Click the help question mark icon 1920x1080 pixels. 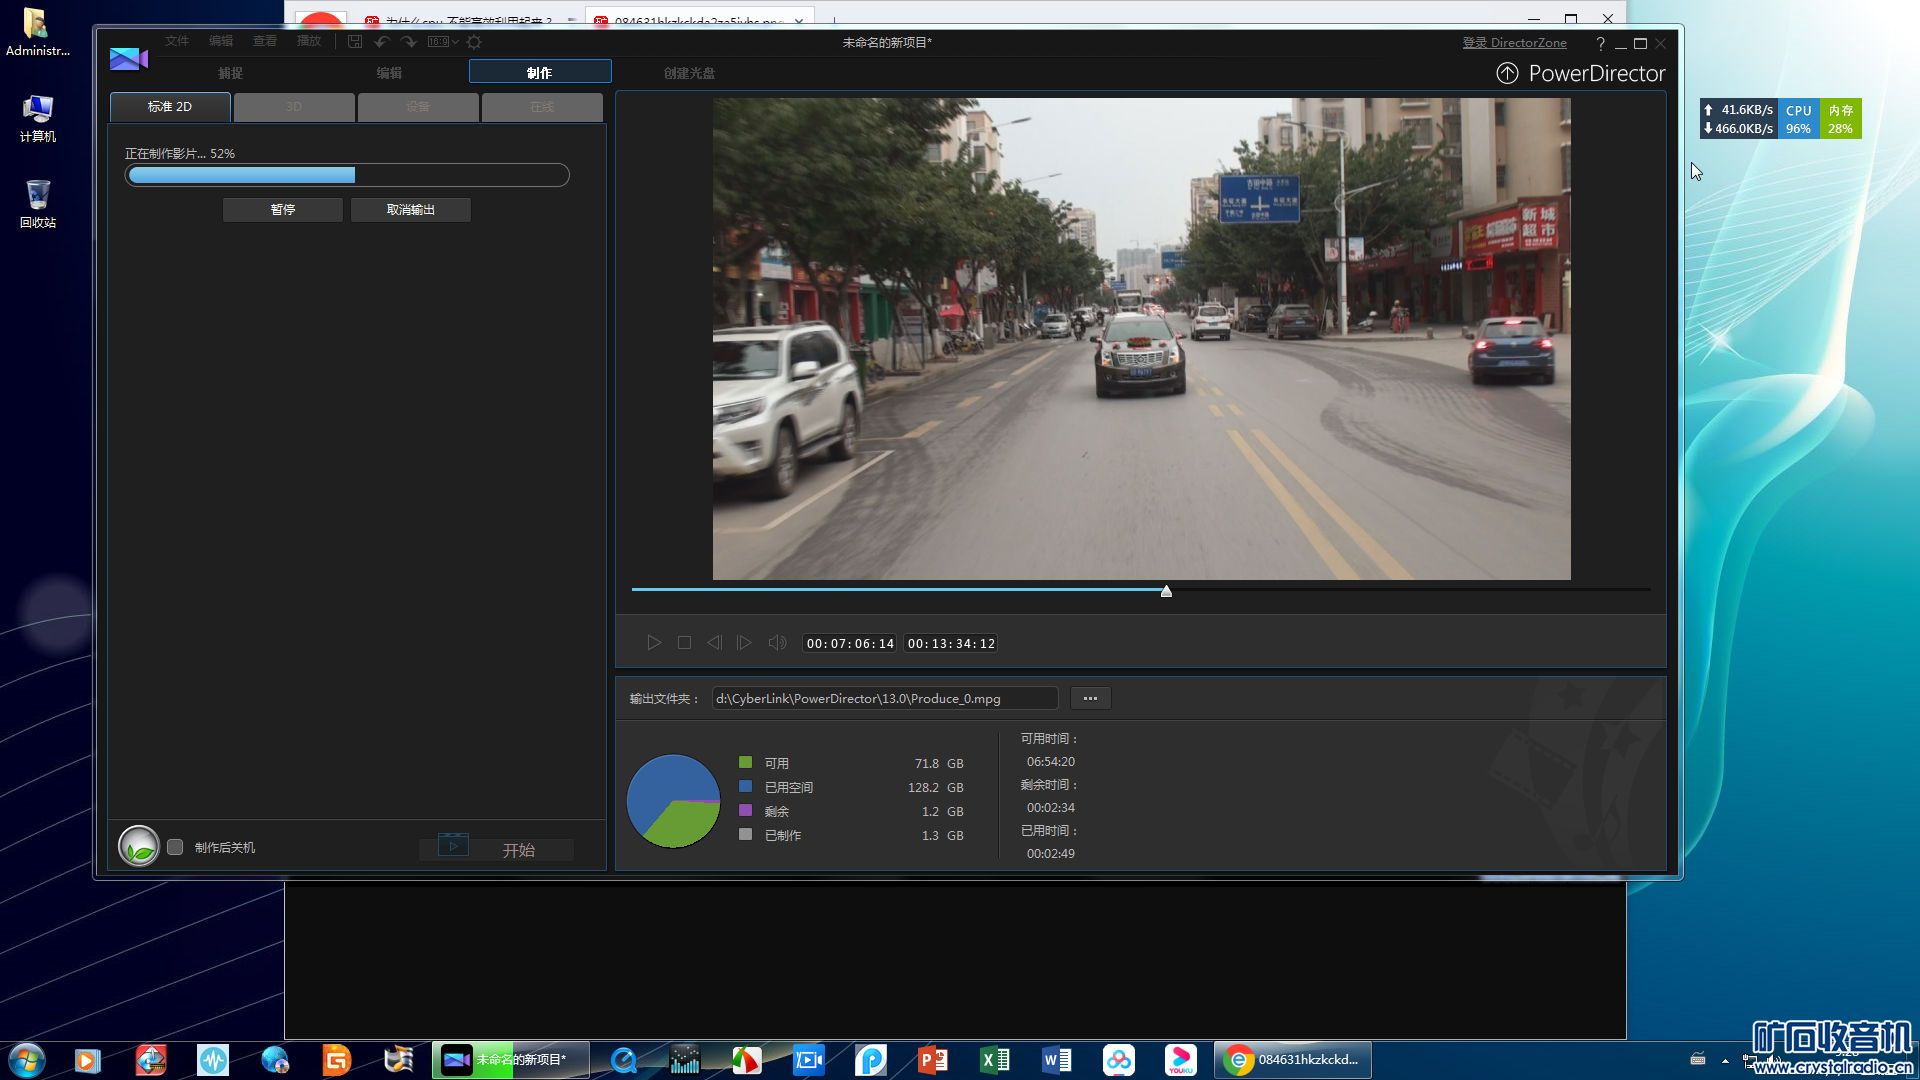1600,43
